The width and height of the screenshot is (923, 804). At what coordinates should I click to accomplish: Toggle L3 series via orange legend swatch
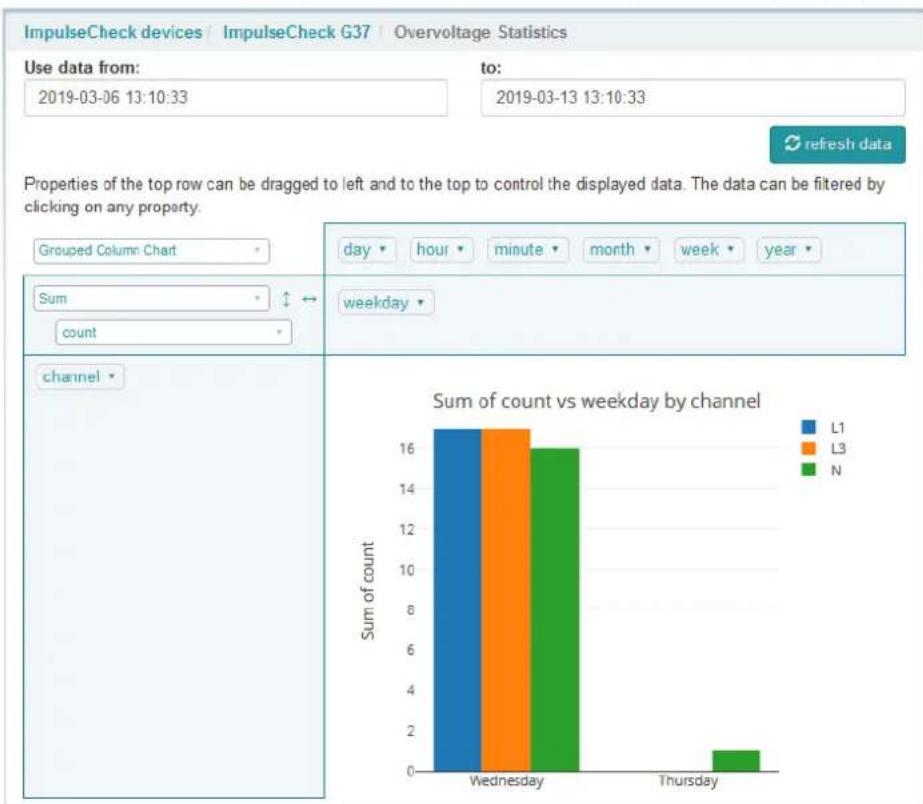(x=809, y=448)
